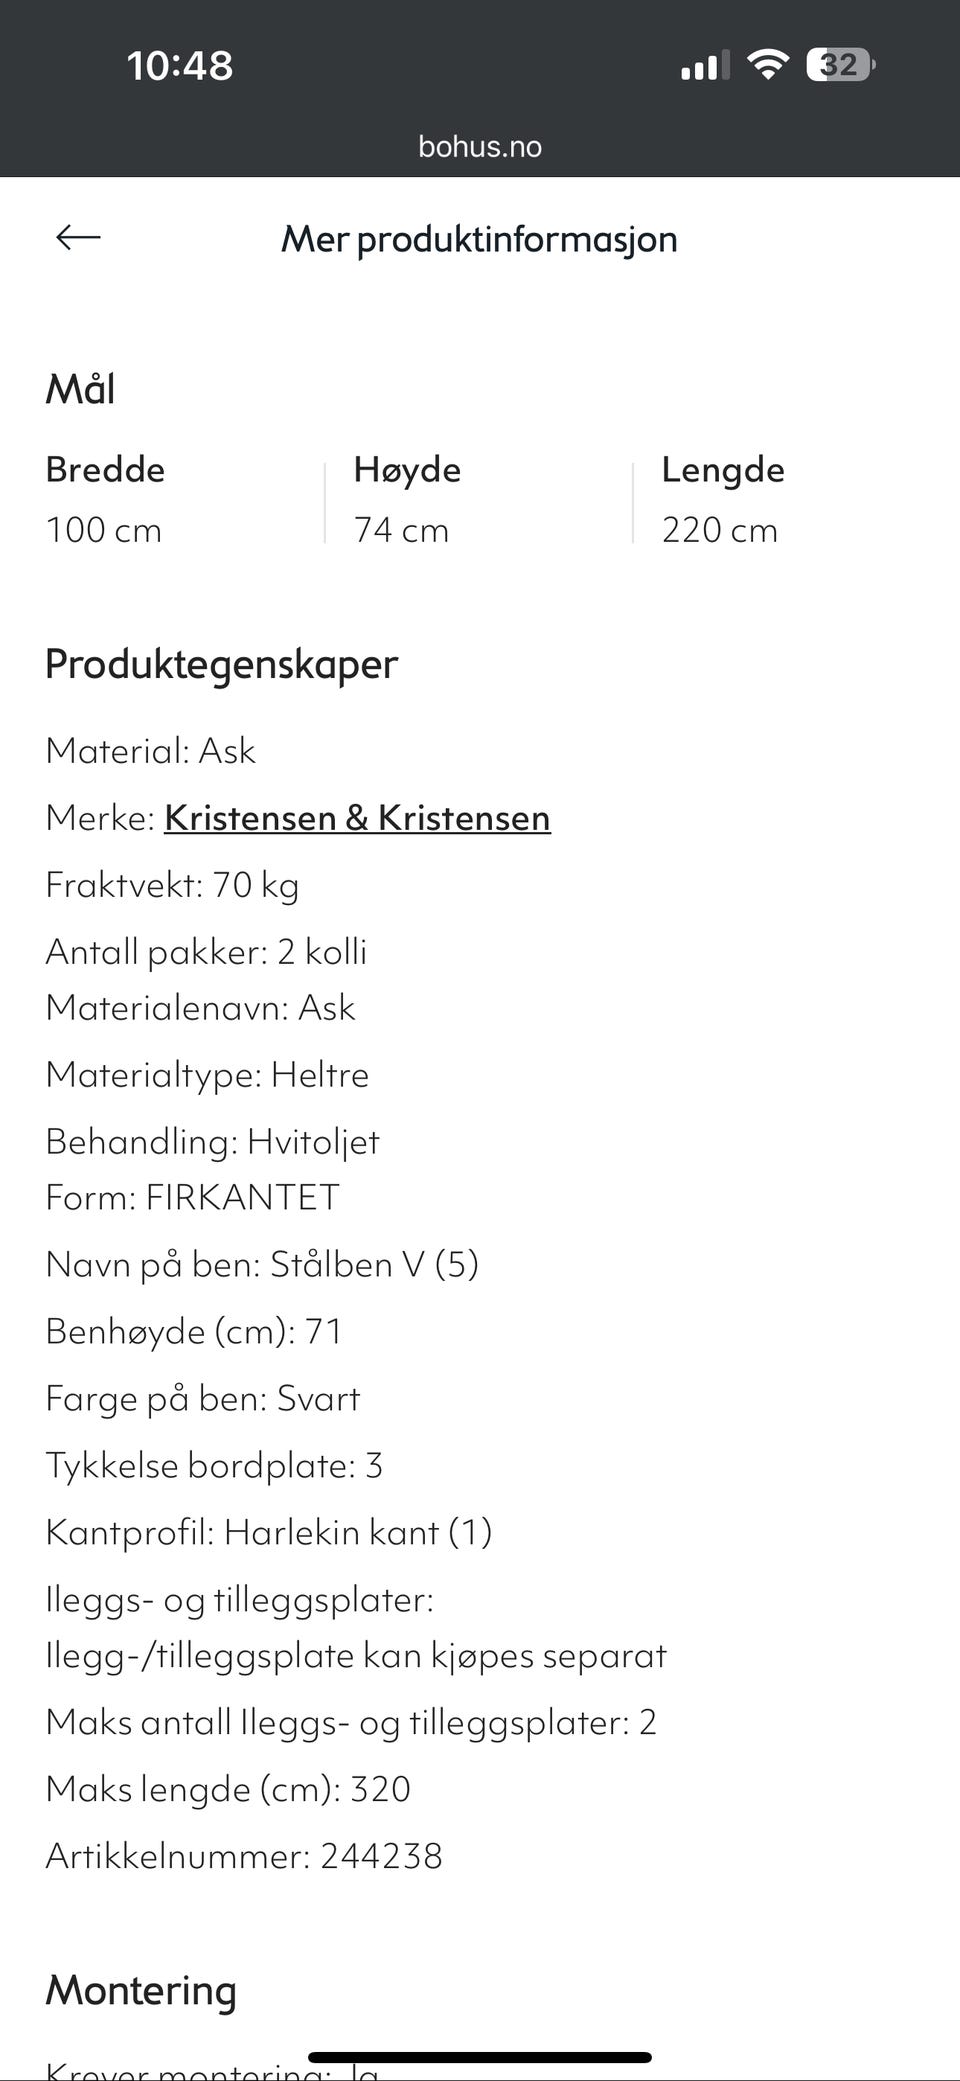The height and width of the screenshot is (2081, 960).
Task: Select the Farge på ben: Svart row
Action: point(203,1399)
